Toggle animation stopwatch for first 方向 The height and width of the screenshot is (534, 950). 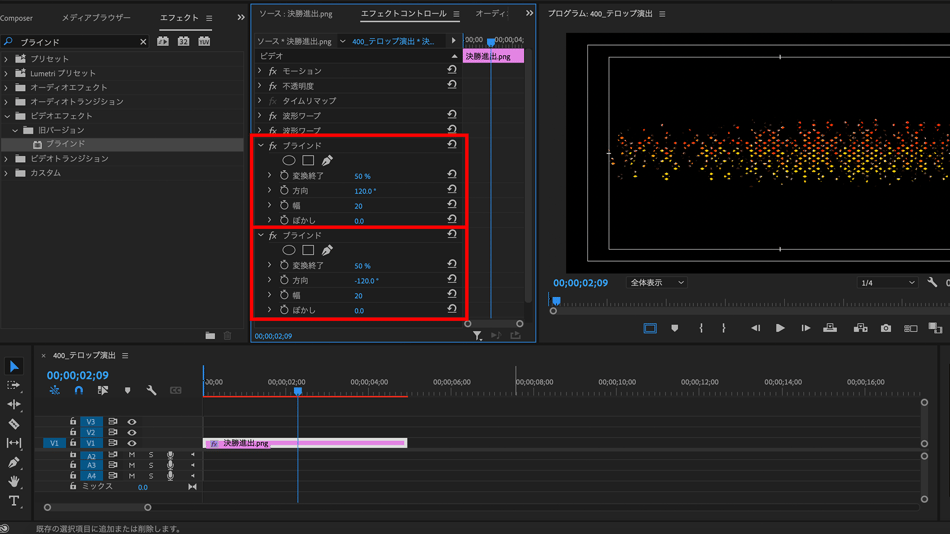[x=284, y=191]
